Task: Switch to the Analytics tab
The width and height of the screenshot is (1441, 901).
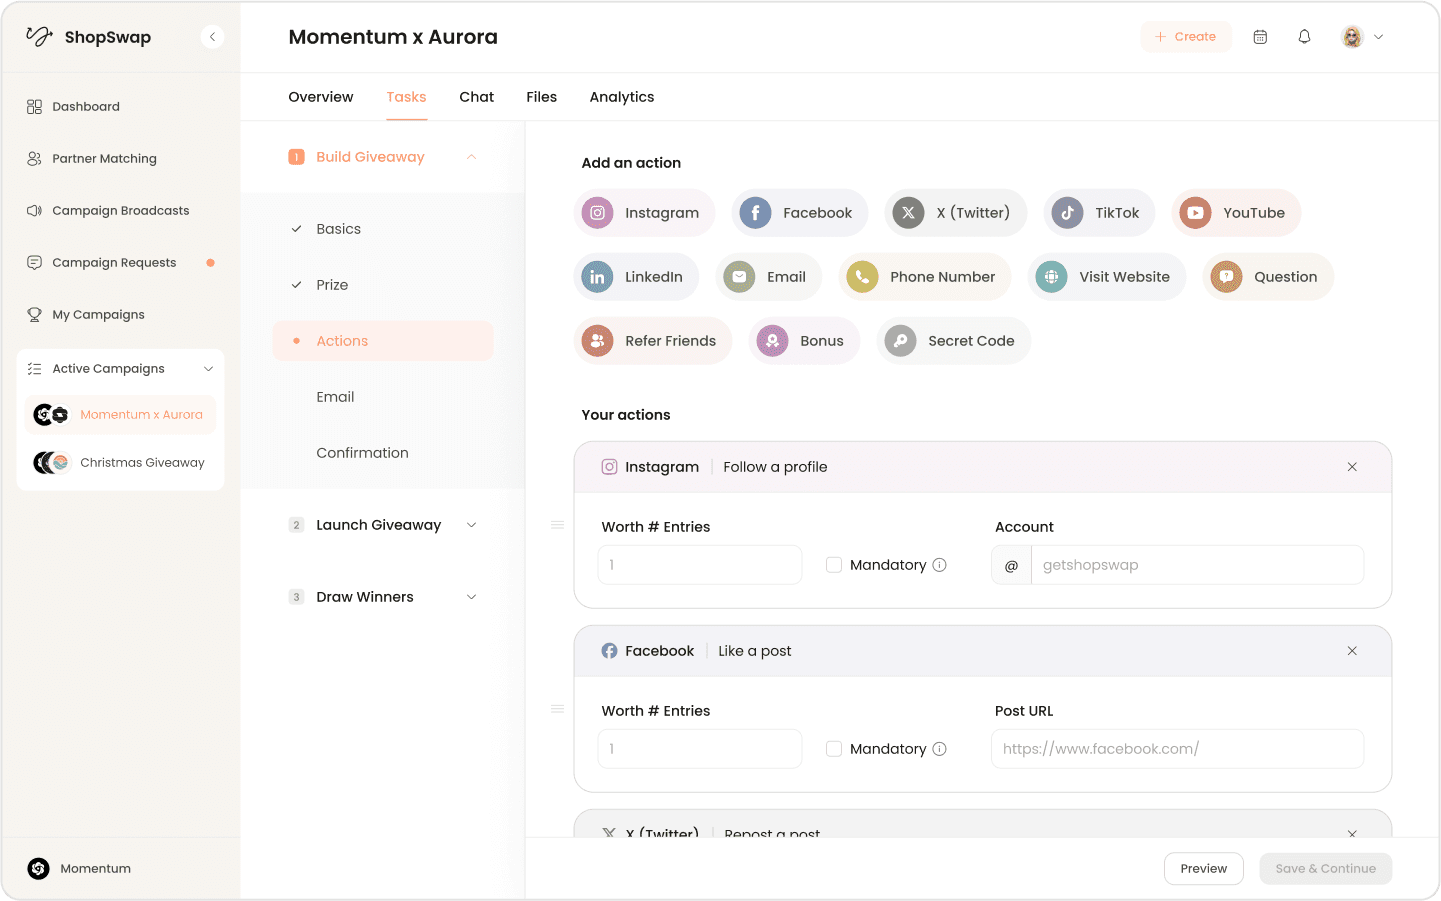Action: [x=621, y=97]
